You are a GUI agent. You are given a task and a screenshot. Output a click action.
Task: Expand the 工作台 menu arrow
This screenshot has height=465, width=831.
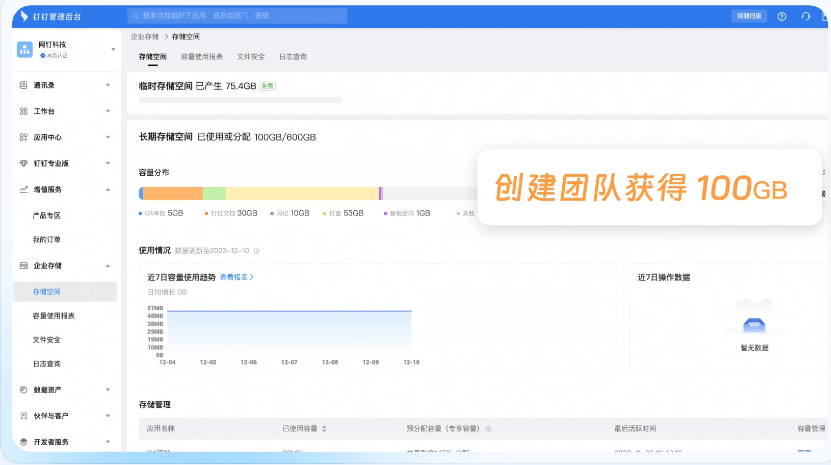click(x=108, y=111)
